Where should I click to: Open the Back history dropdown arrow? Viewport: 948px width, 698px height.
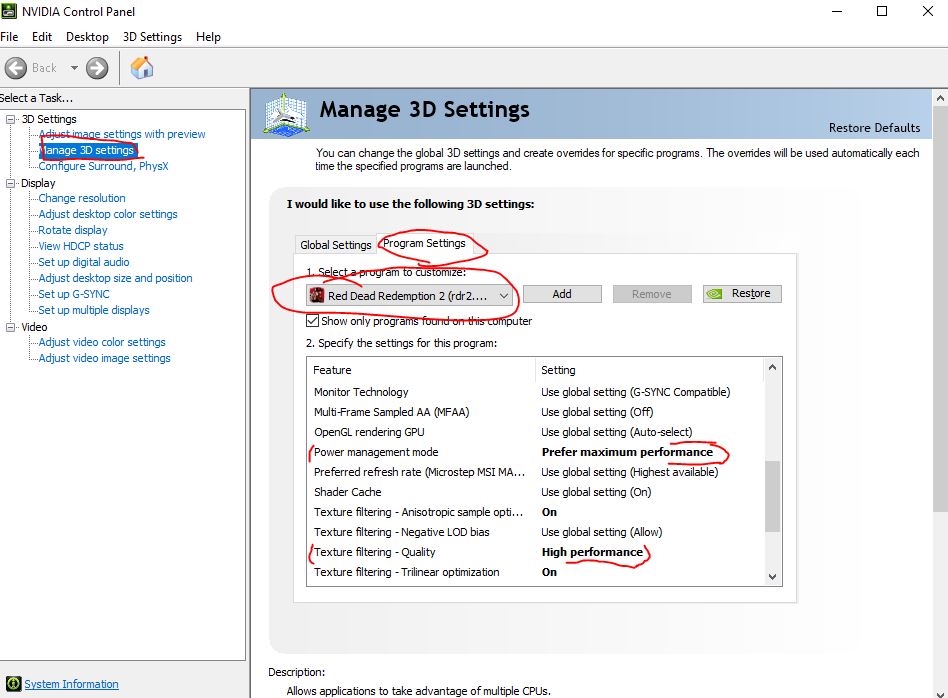pos(73,68)
